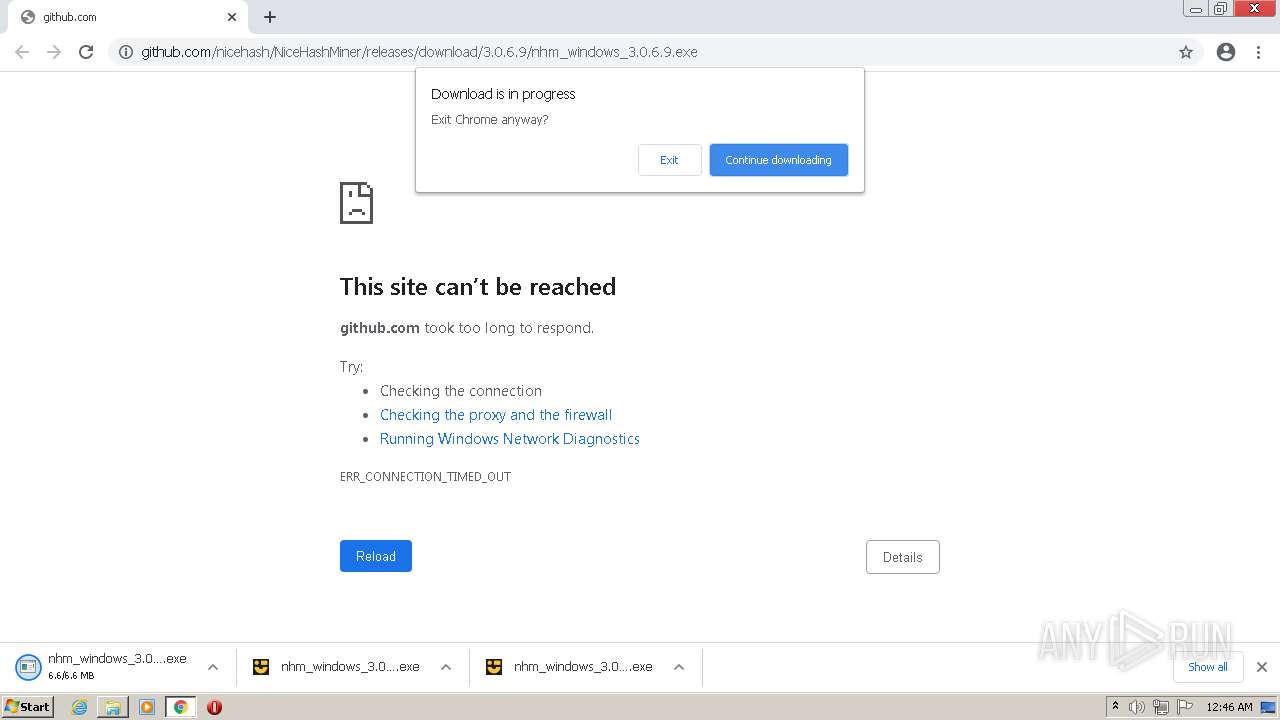Open Checking the proxy and the firewall link
Screen dimensions: 1280x720
click(x=496, y=415)
